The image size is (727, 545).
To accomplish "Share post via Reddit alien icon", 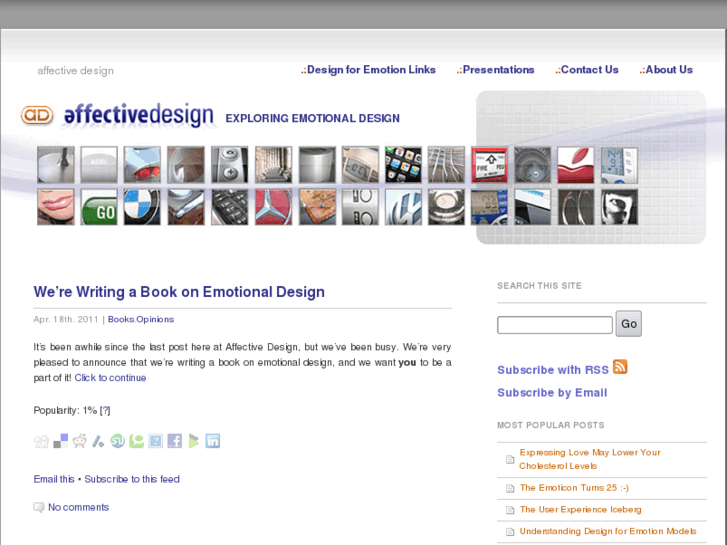I will pos(79,441).
